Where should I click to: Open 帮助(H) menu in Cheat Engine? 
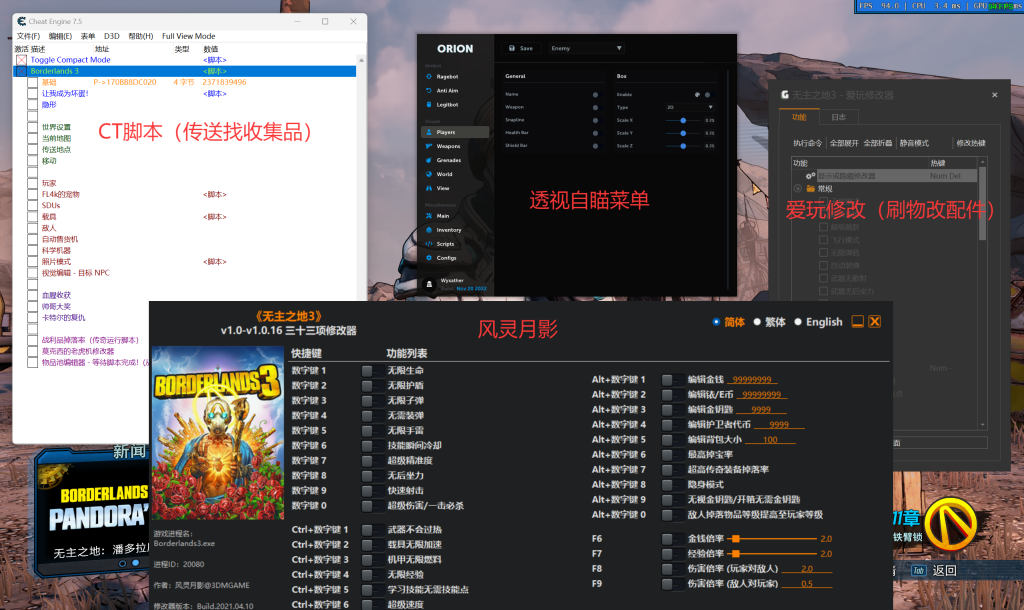(140, 36)
